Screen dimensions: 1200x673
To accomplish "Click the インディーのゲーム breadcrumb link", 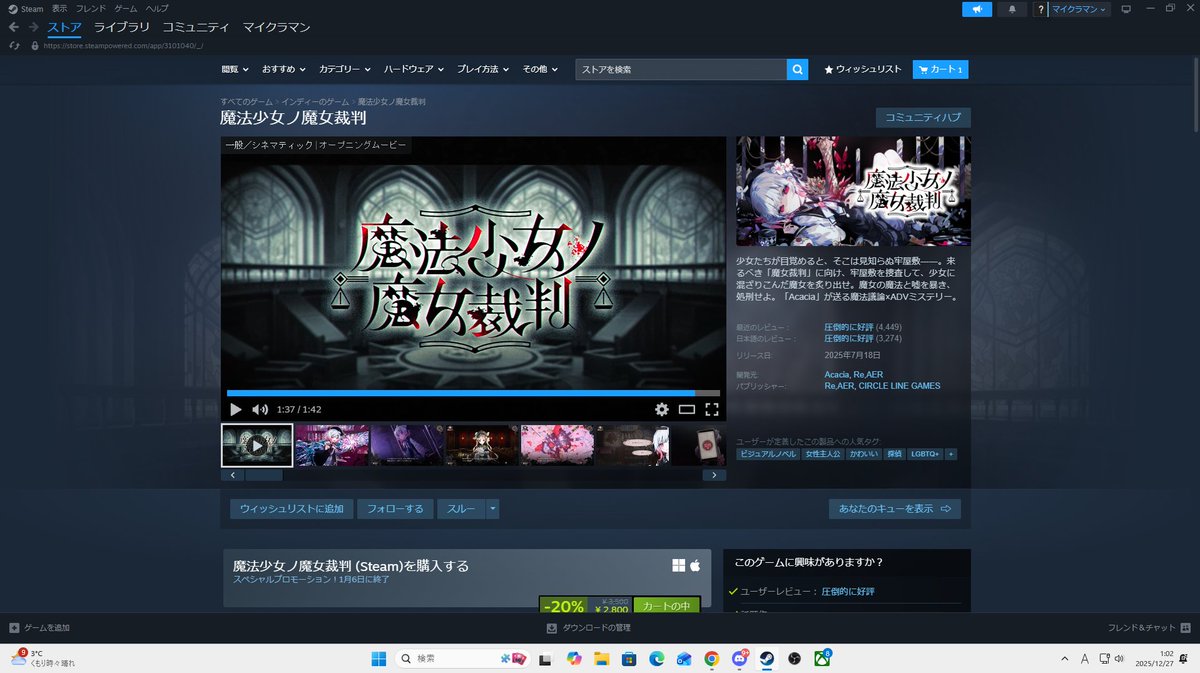I will pos(315,102).
